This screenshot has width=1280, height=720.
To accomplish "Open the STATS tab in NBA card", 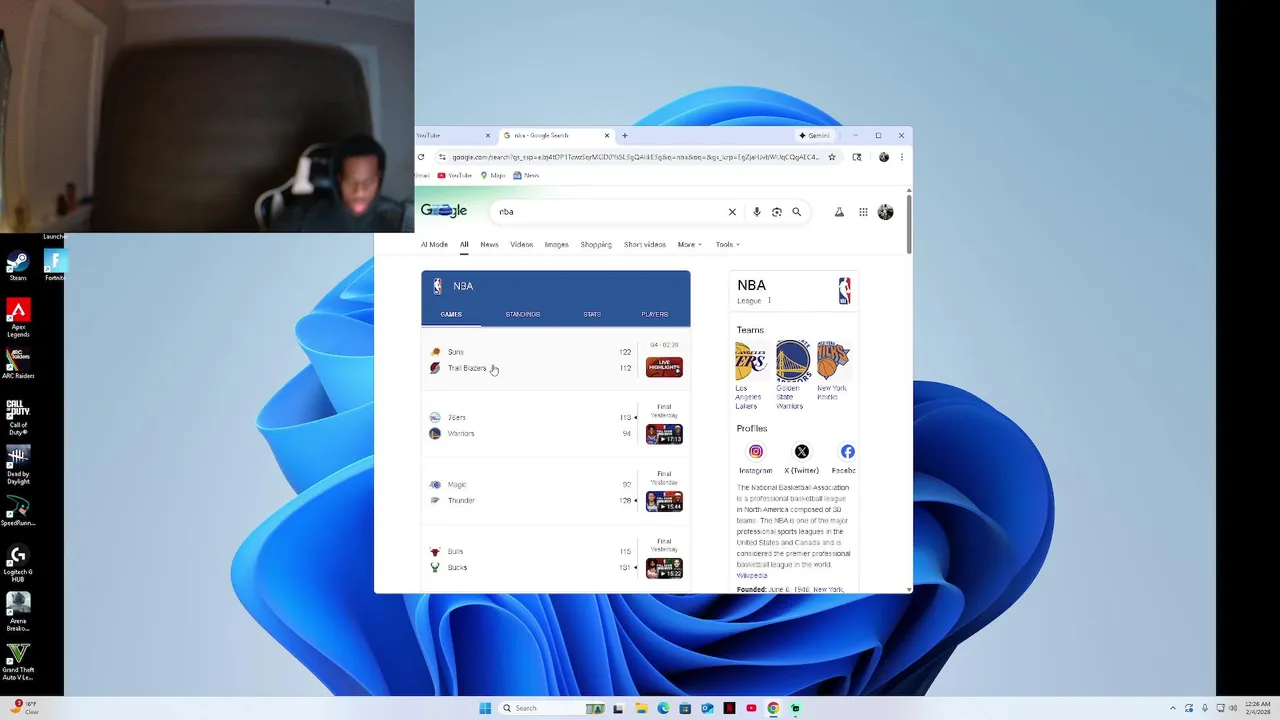I will pyautogui.click(x=592, y=314).
